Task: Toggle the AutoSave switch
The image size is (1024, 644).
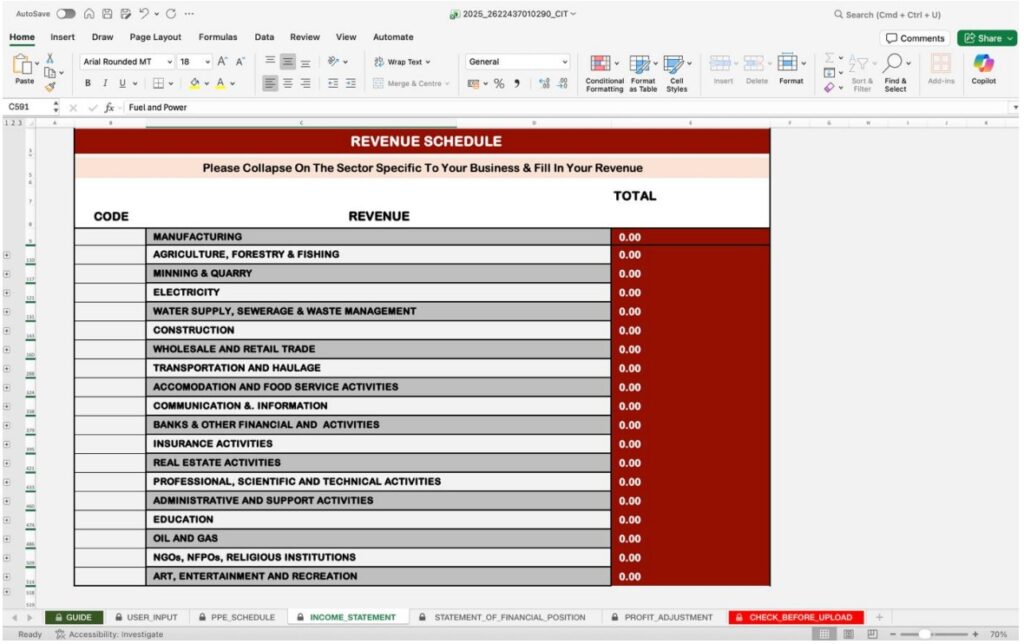Action: [66, 14]
